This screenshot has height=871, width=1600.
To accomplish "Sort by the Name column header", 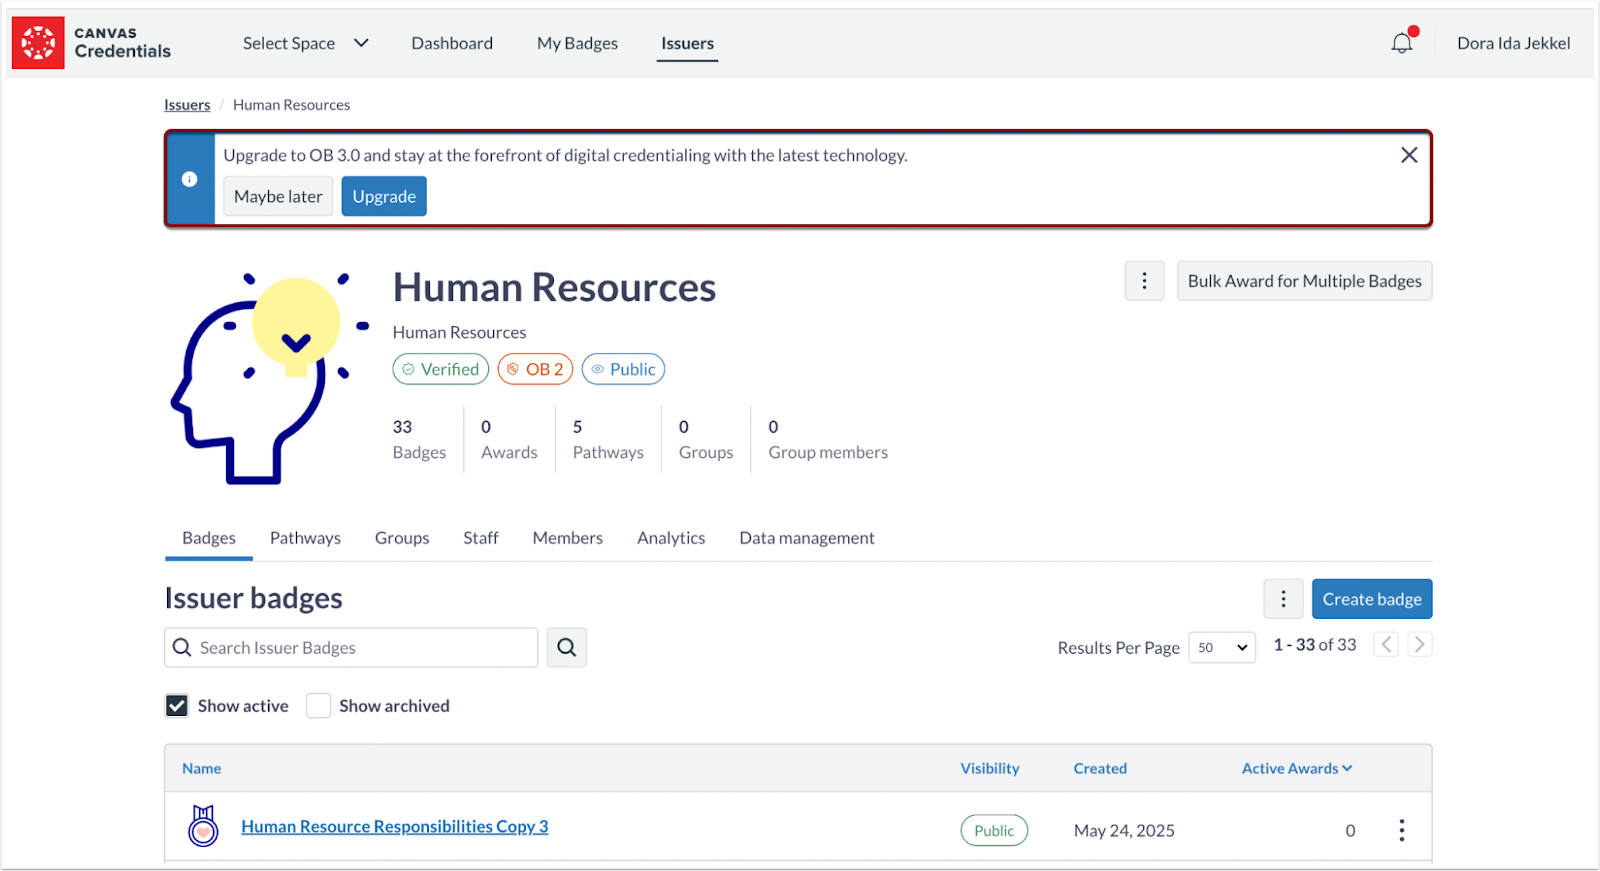I will click(202, 768).
